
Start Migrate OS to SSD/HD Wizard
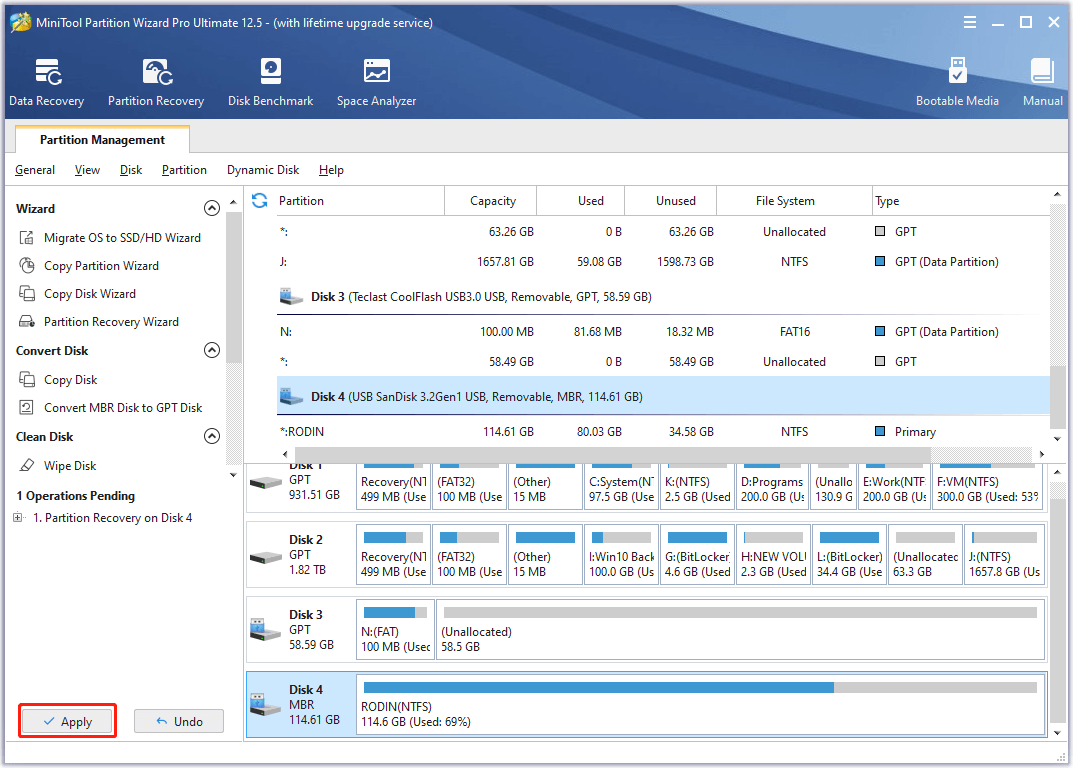pos(122,238)
